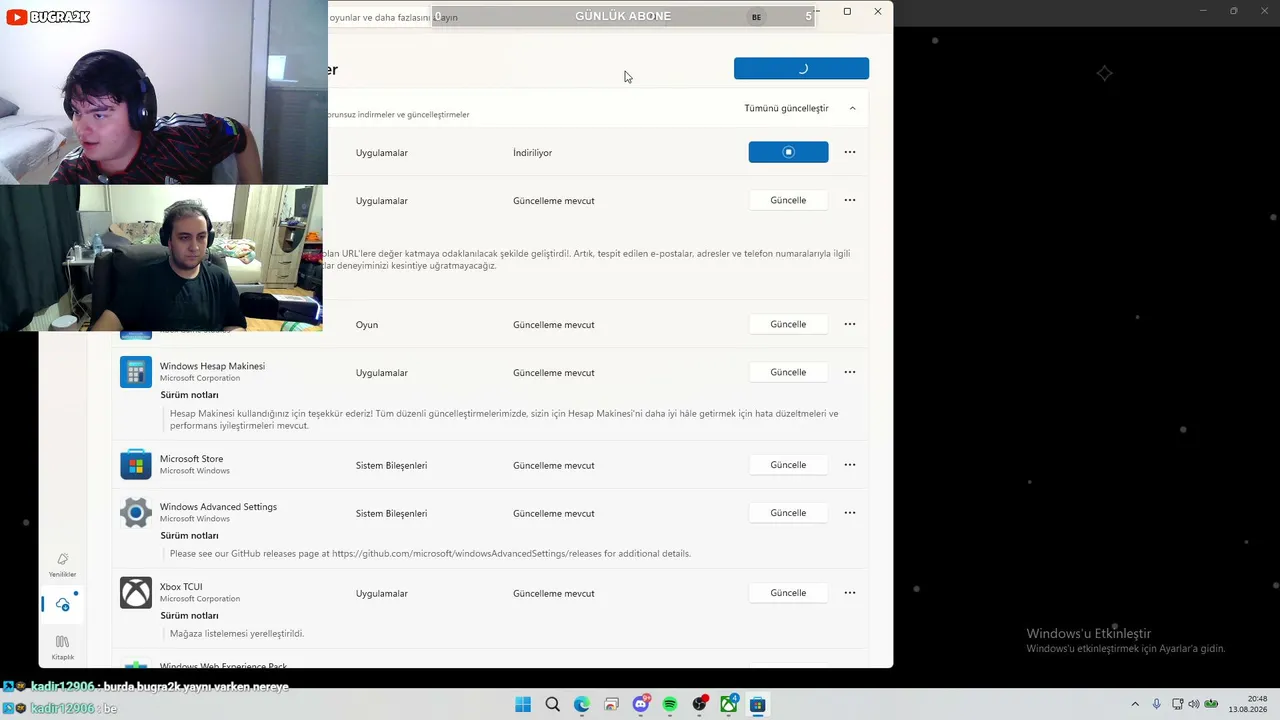The width and height of the screenshot is (1280, 720).
Task: Click the Windows Advanced Settings title
Action: click(x=218, y=507)
